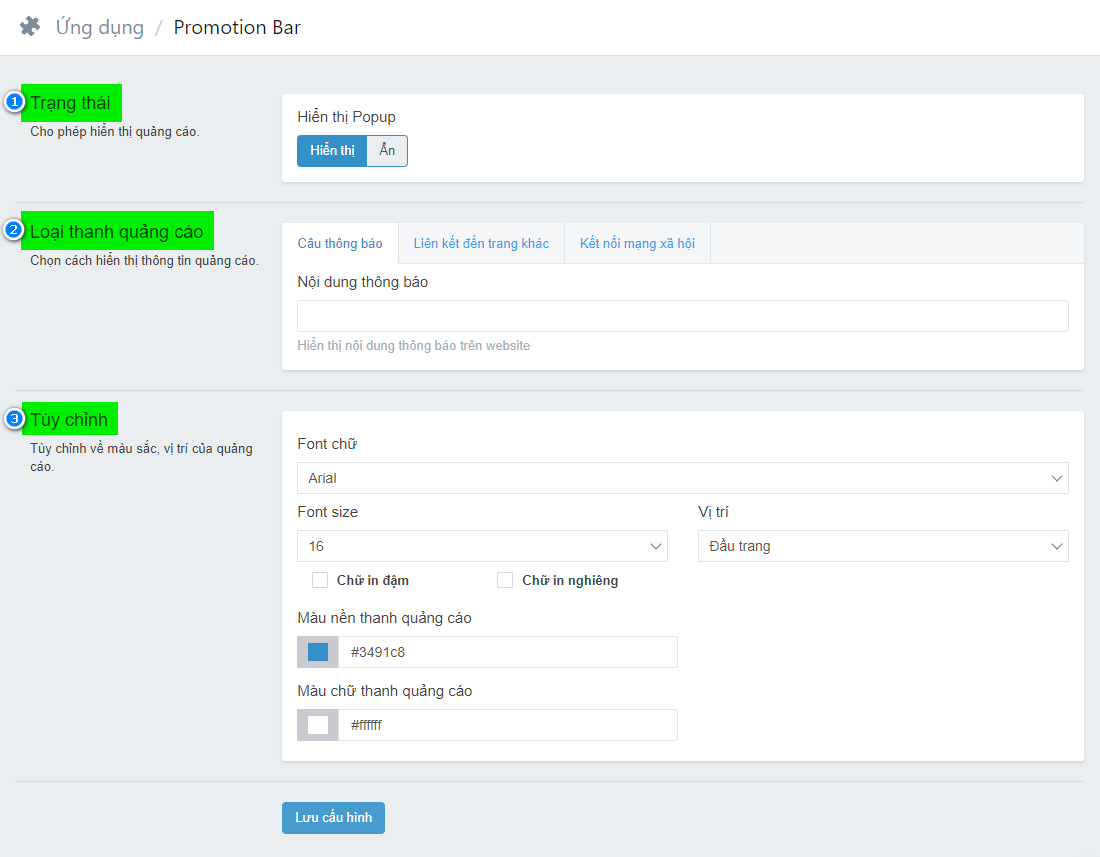
Task: Open the Font chữ Arial dropdown
Action: 682,478
